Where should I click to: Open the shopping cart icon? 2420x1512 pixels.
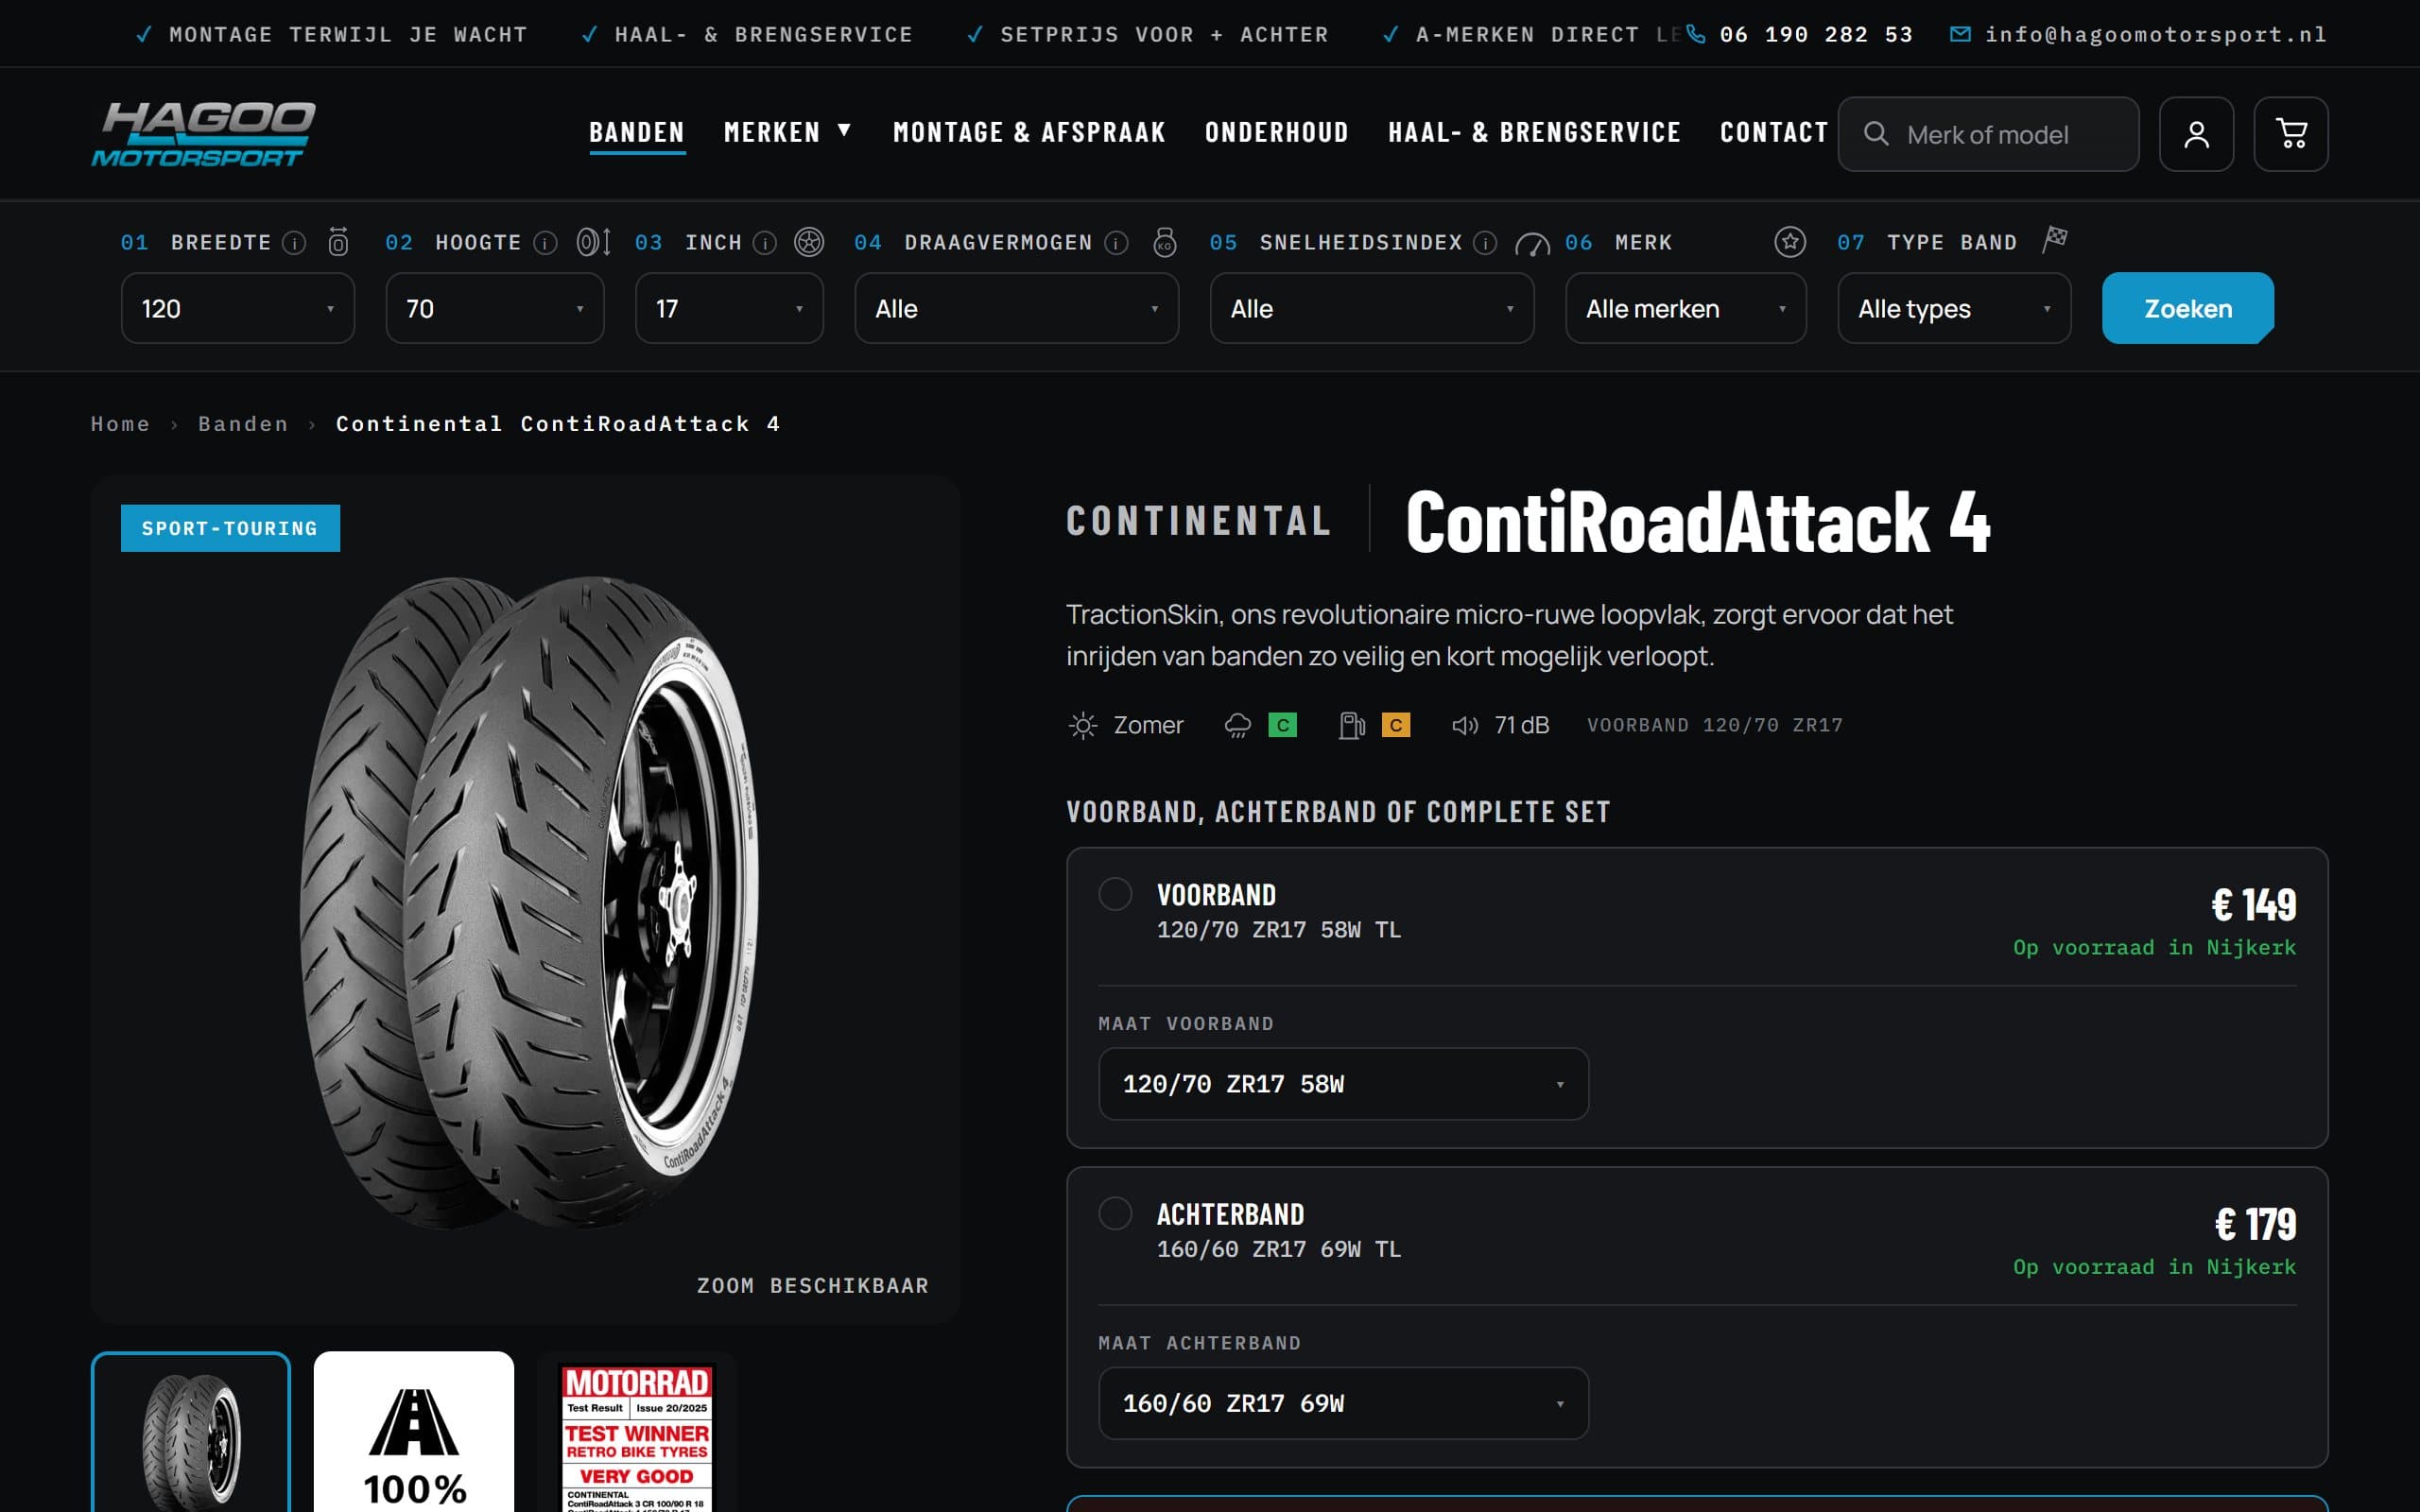coord(2290,134)
